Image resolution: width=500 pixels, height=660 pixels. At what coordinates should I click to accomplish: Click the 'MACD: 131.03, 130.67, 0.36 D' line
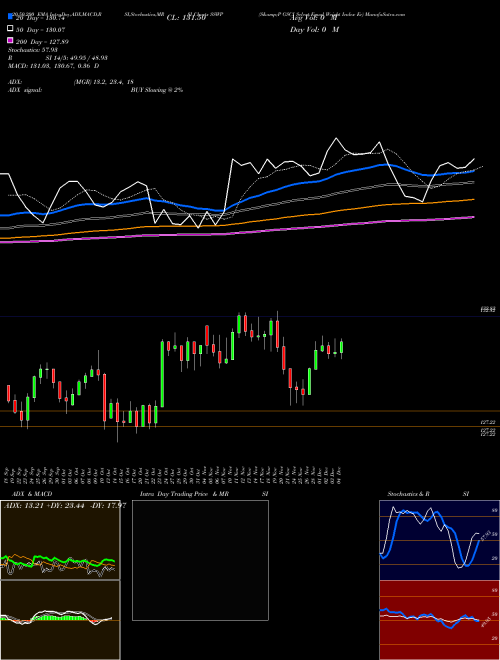pyautogui.click(x=53, y=66)
